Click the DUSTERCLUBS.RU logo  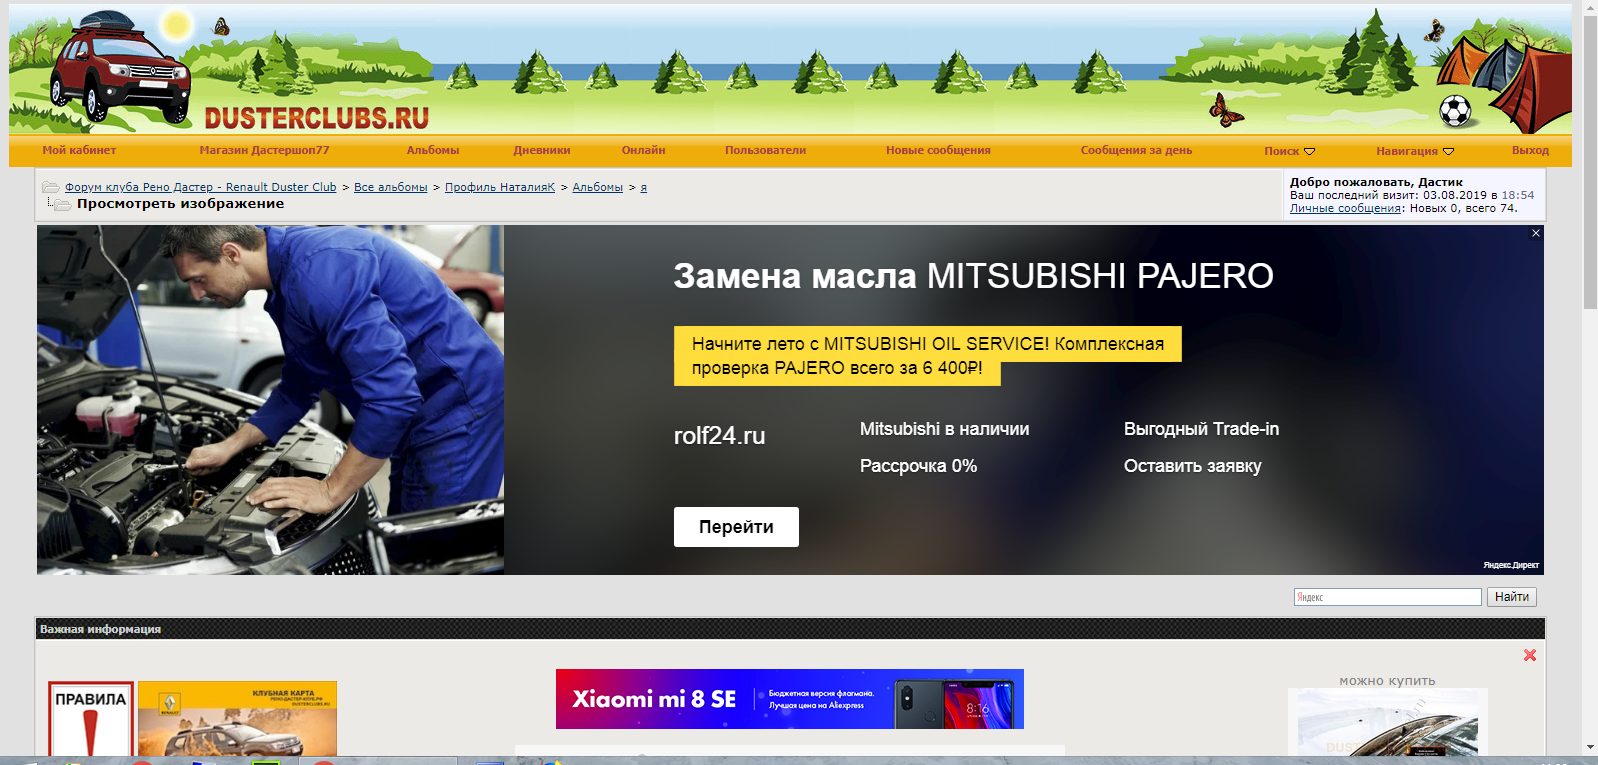(316, 118)
